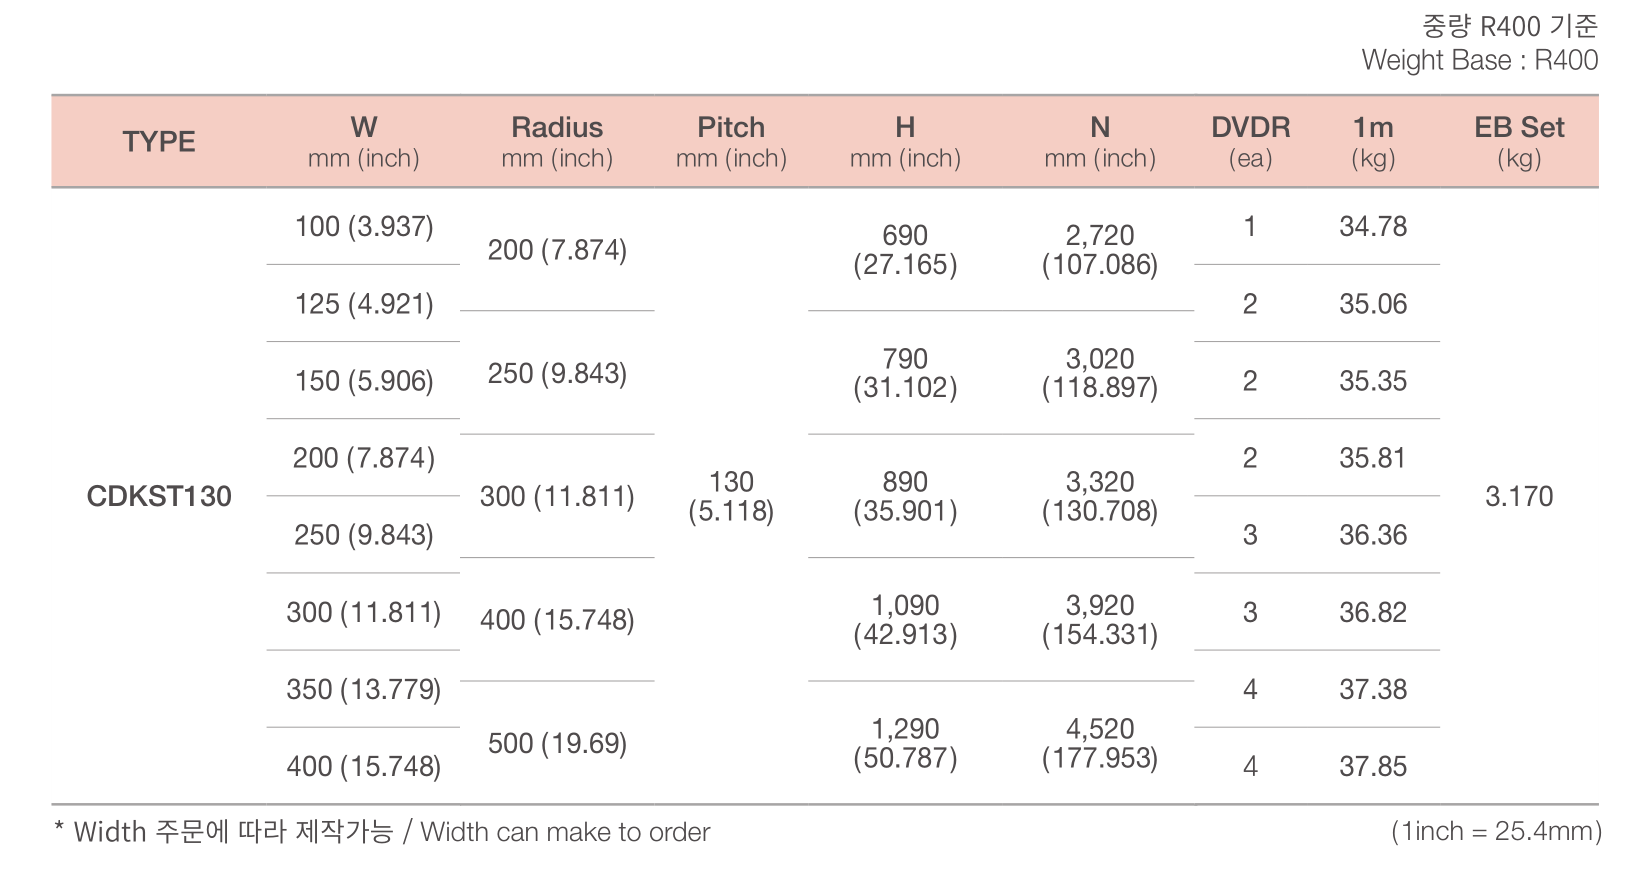Image resolution: width=1650 pixels, height=870 pixels.
Task: Click the EB Set value 3.170
Action: [x=1519, y=496]
